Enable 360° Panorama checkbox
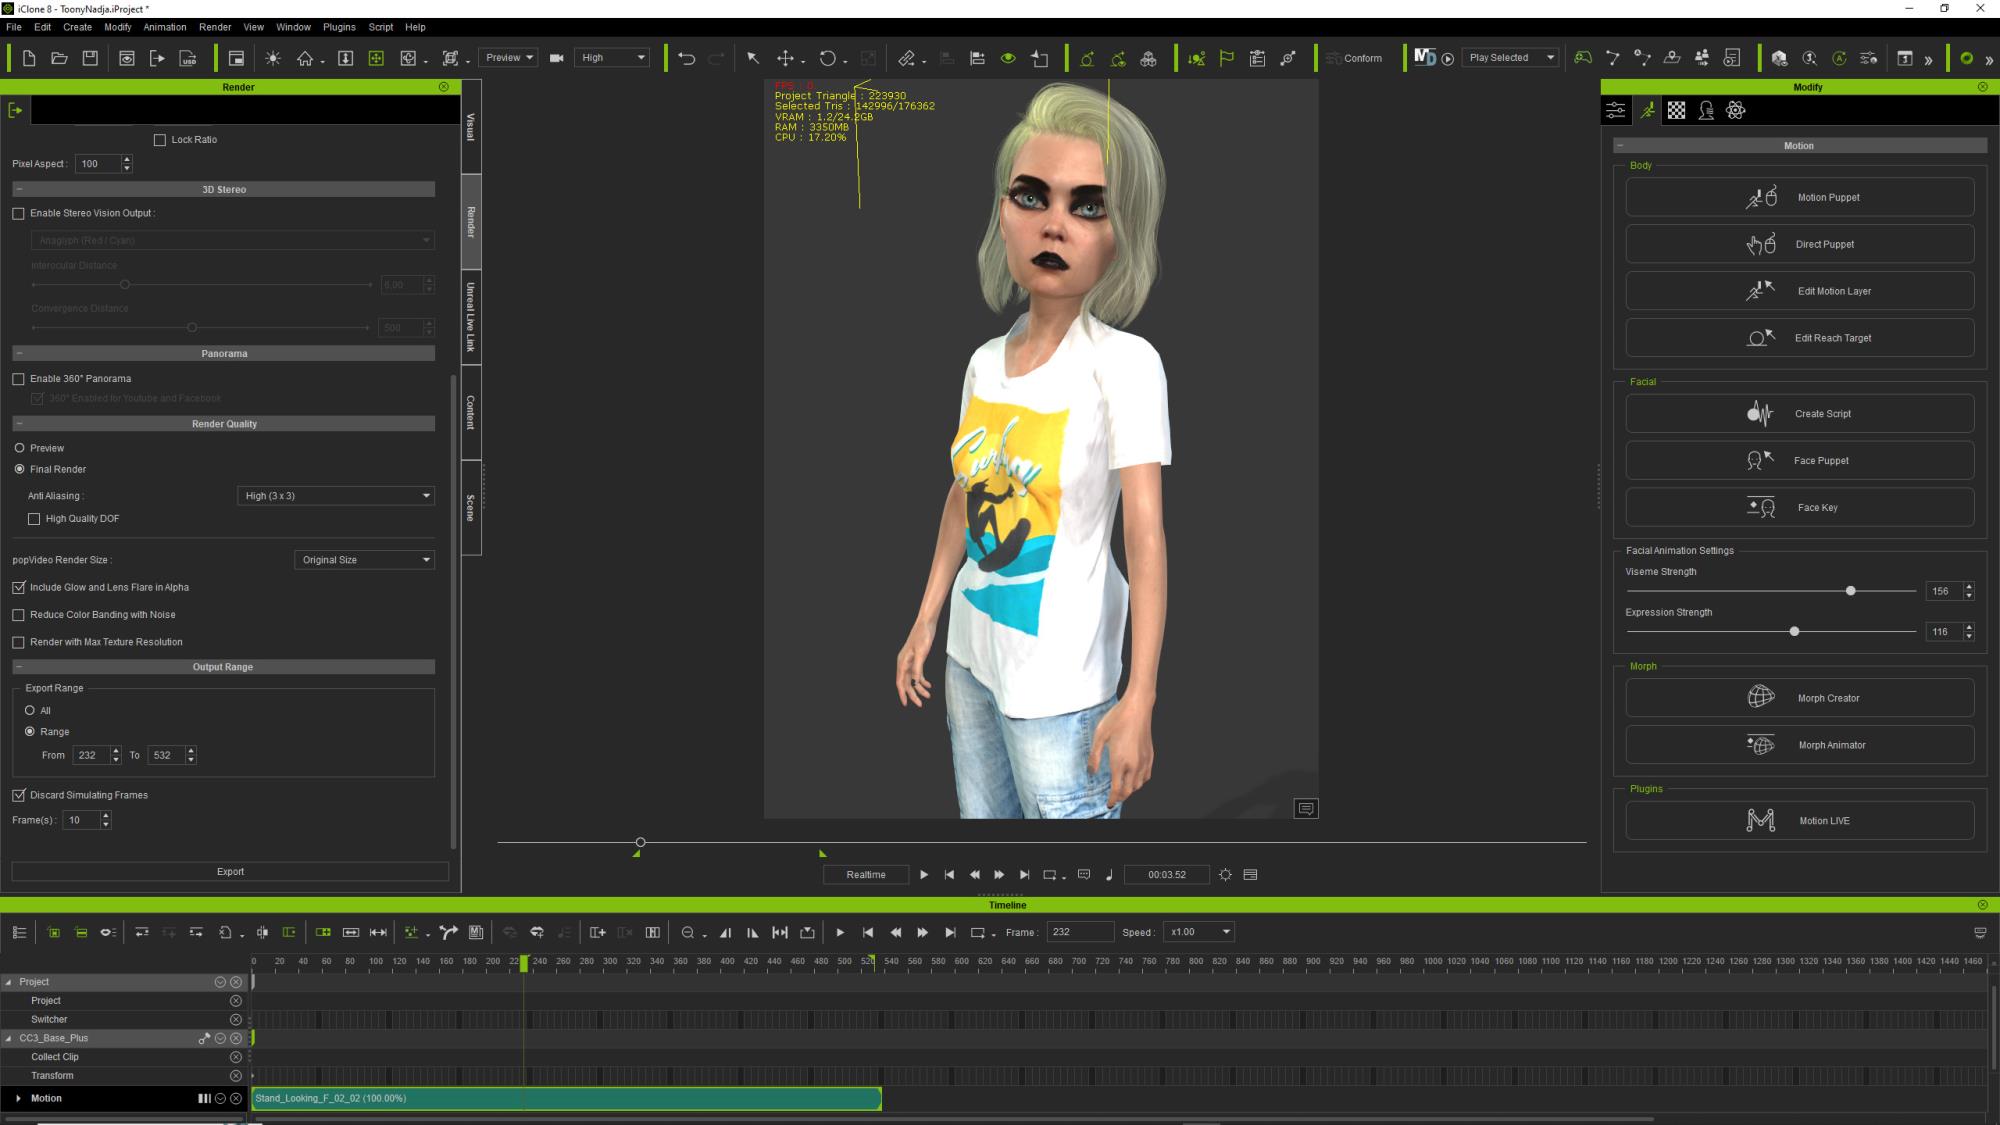 pos(18,379)
